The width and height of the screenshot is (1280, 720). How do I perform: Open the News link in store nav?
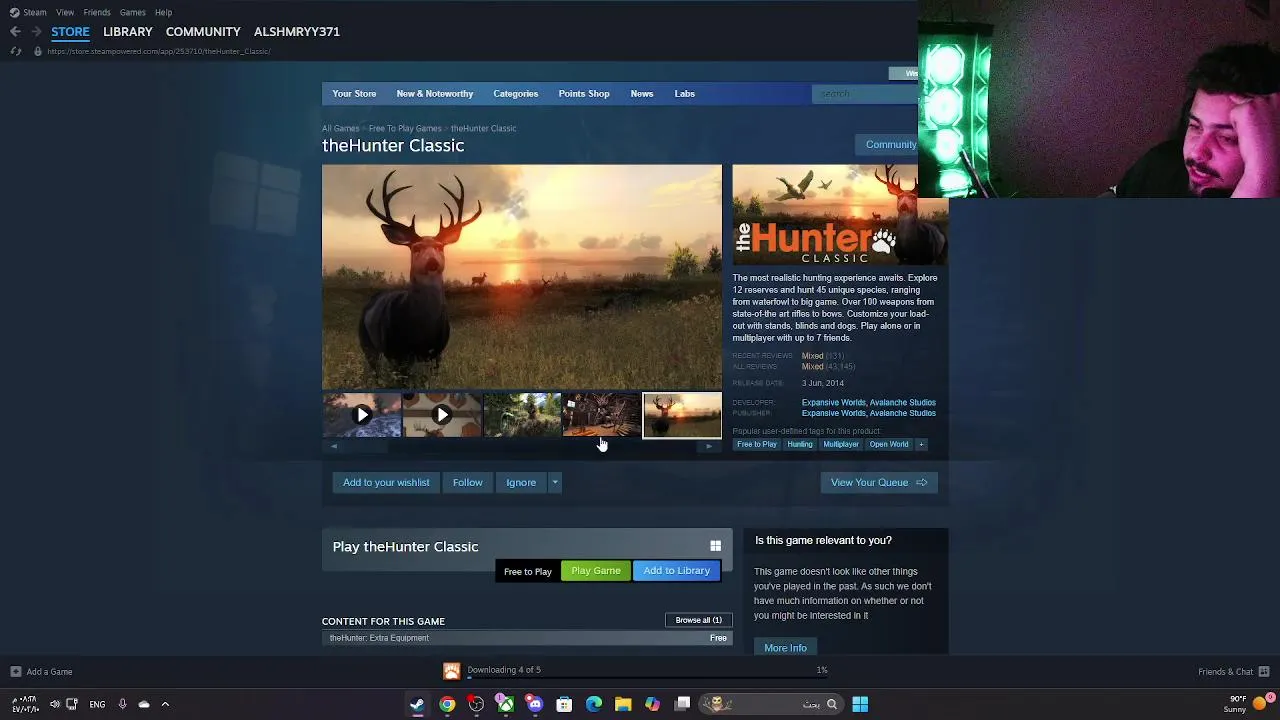(x=642, y=94)
